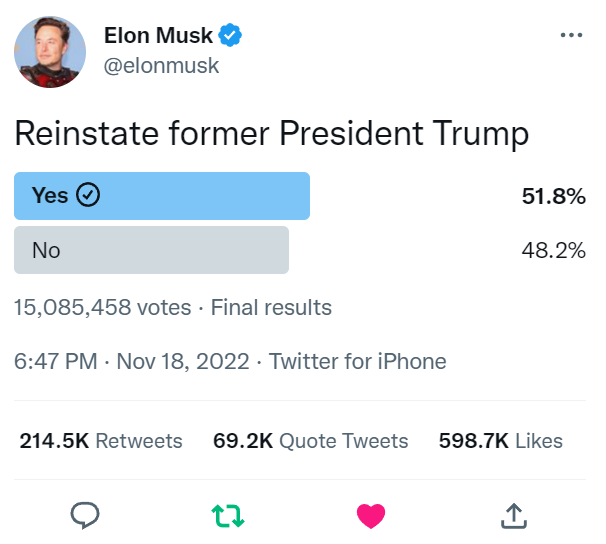Open the three-dot more options menu
The height and width of the screenshot is (544, 606).
(571, 35)
